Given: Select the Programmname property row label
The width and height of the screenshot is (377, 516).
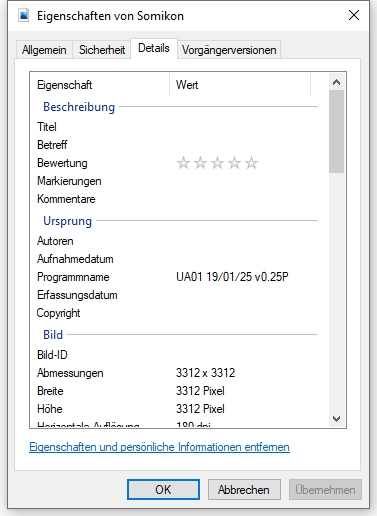Looking at the screenshot, I should [73, 277].
